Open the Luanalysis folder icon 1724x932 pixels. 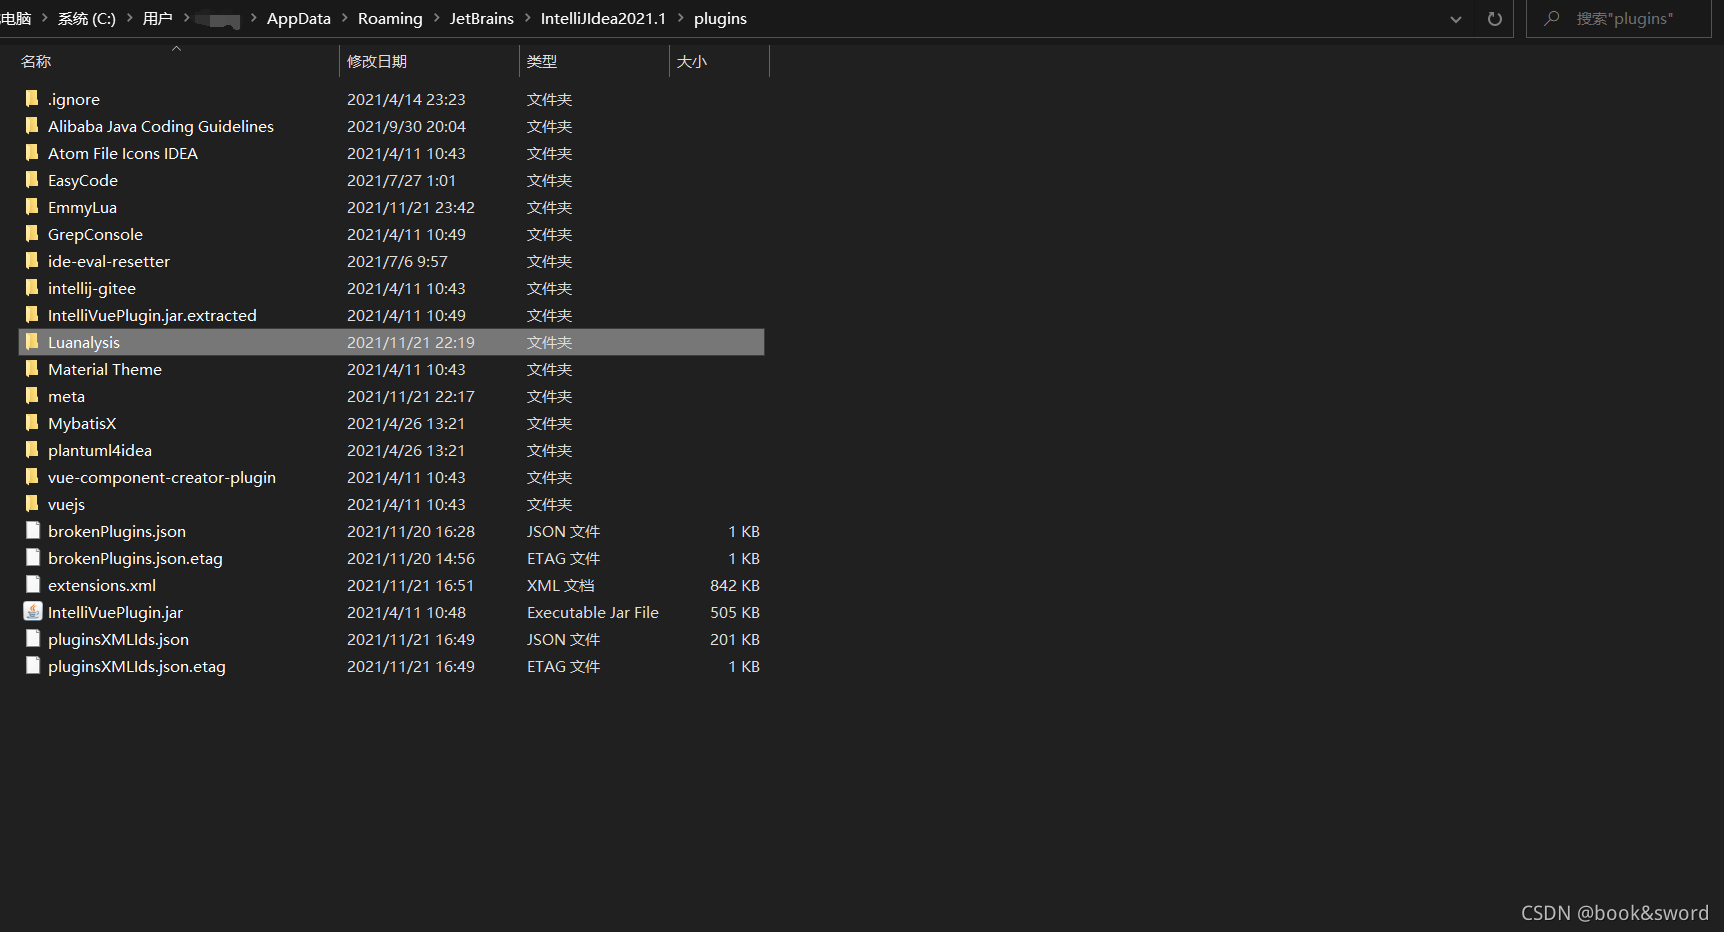coord(31,341)
